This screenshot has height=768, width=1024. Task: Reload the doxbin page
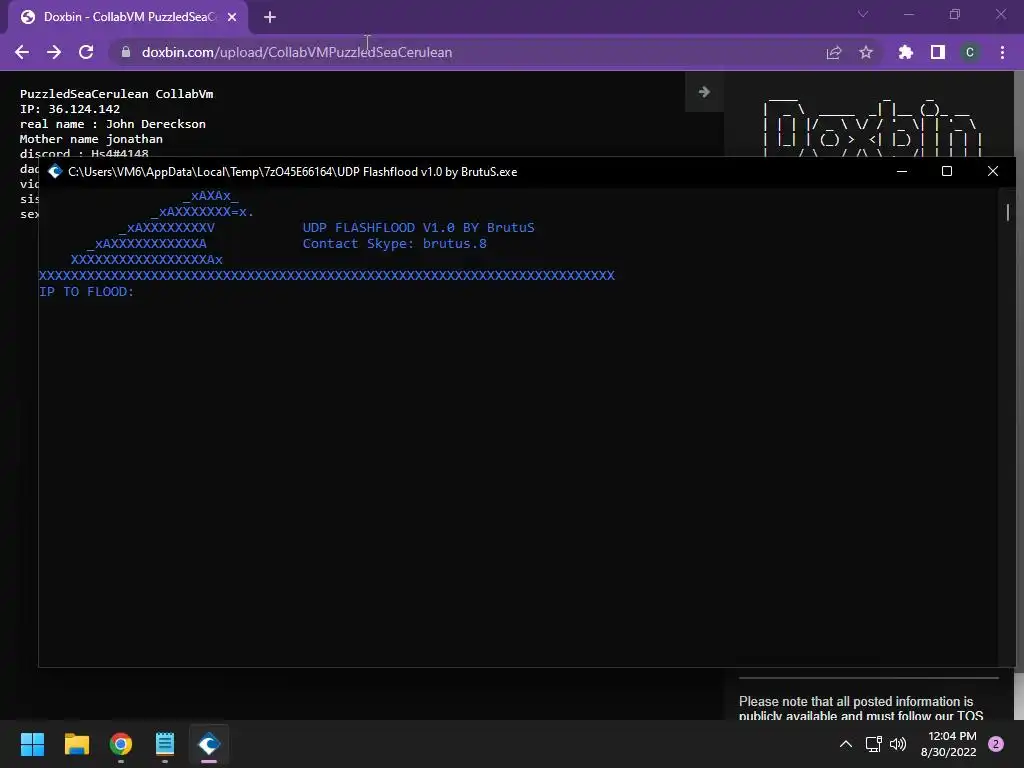(86, 52)
